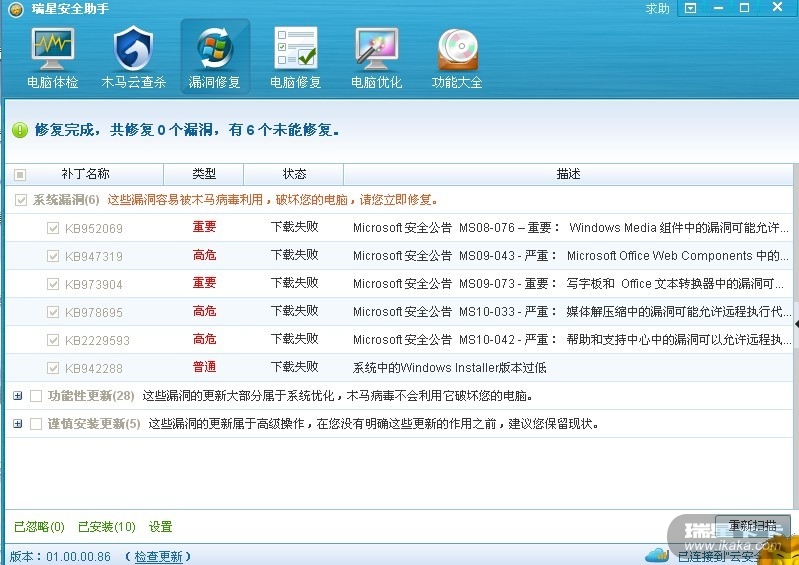Click the 重要 type of KB973904
This screenshot has height=565, width=799.
pos(204,283)
